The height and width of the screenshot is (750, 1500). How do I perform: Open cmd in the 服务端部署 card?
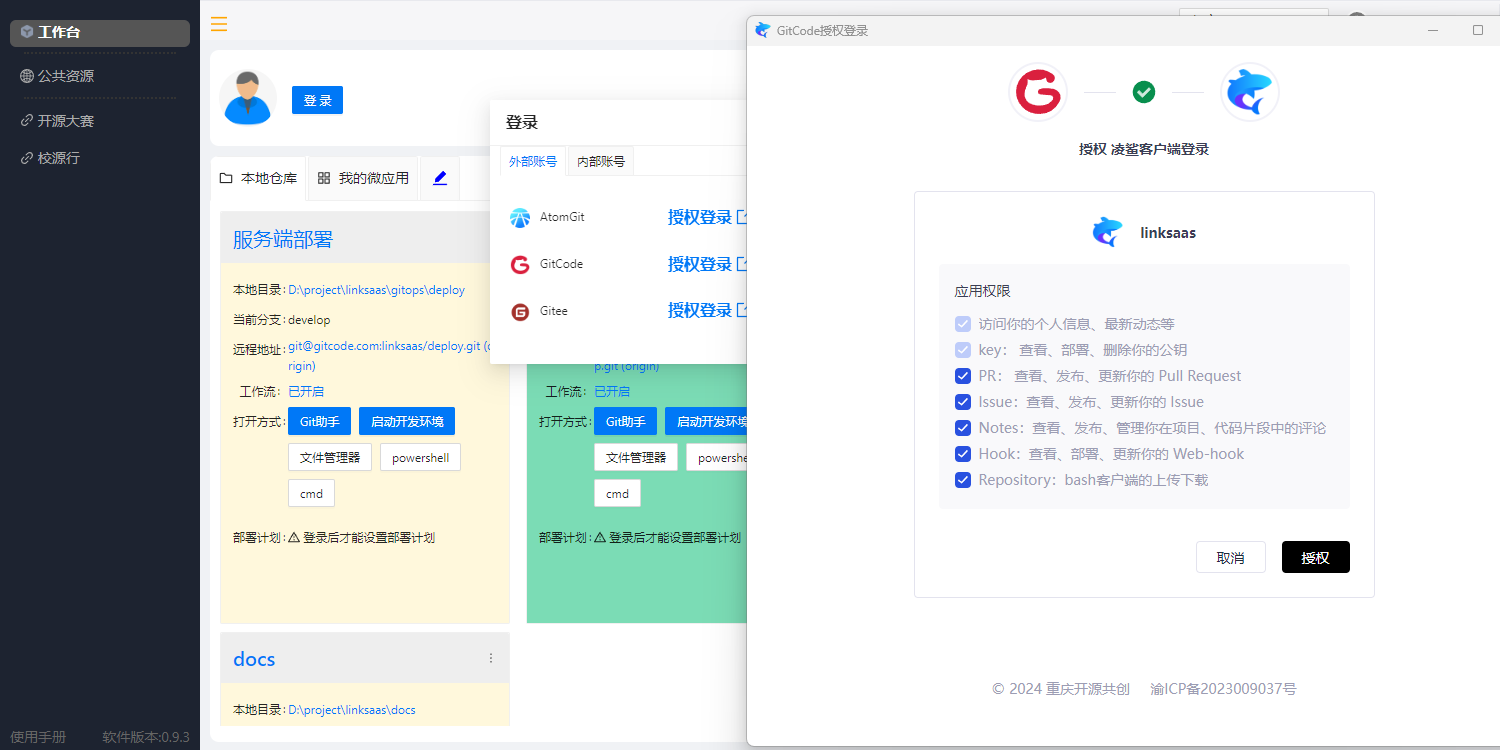311,493
